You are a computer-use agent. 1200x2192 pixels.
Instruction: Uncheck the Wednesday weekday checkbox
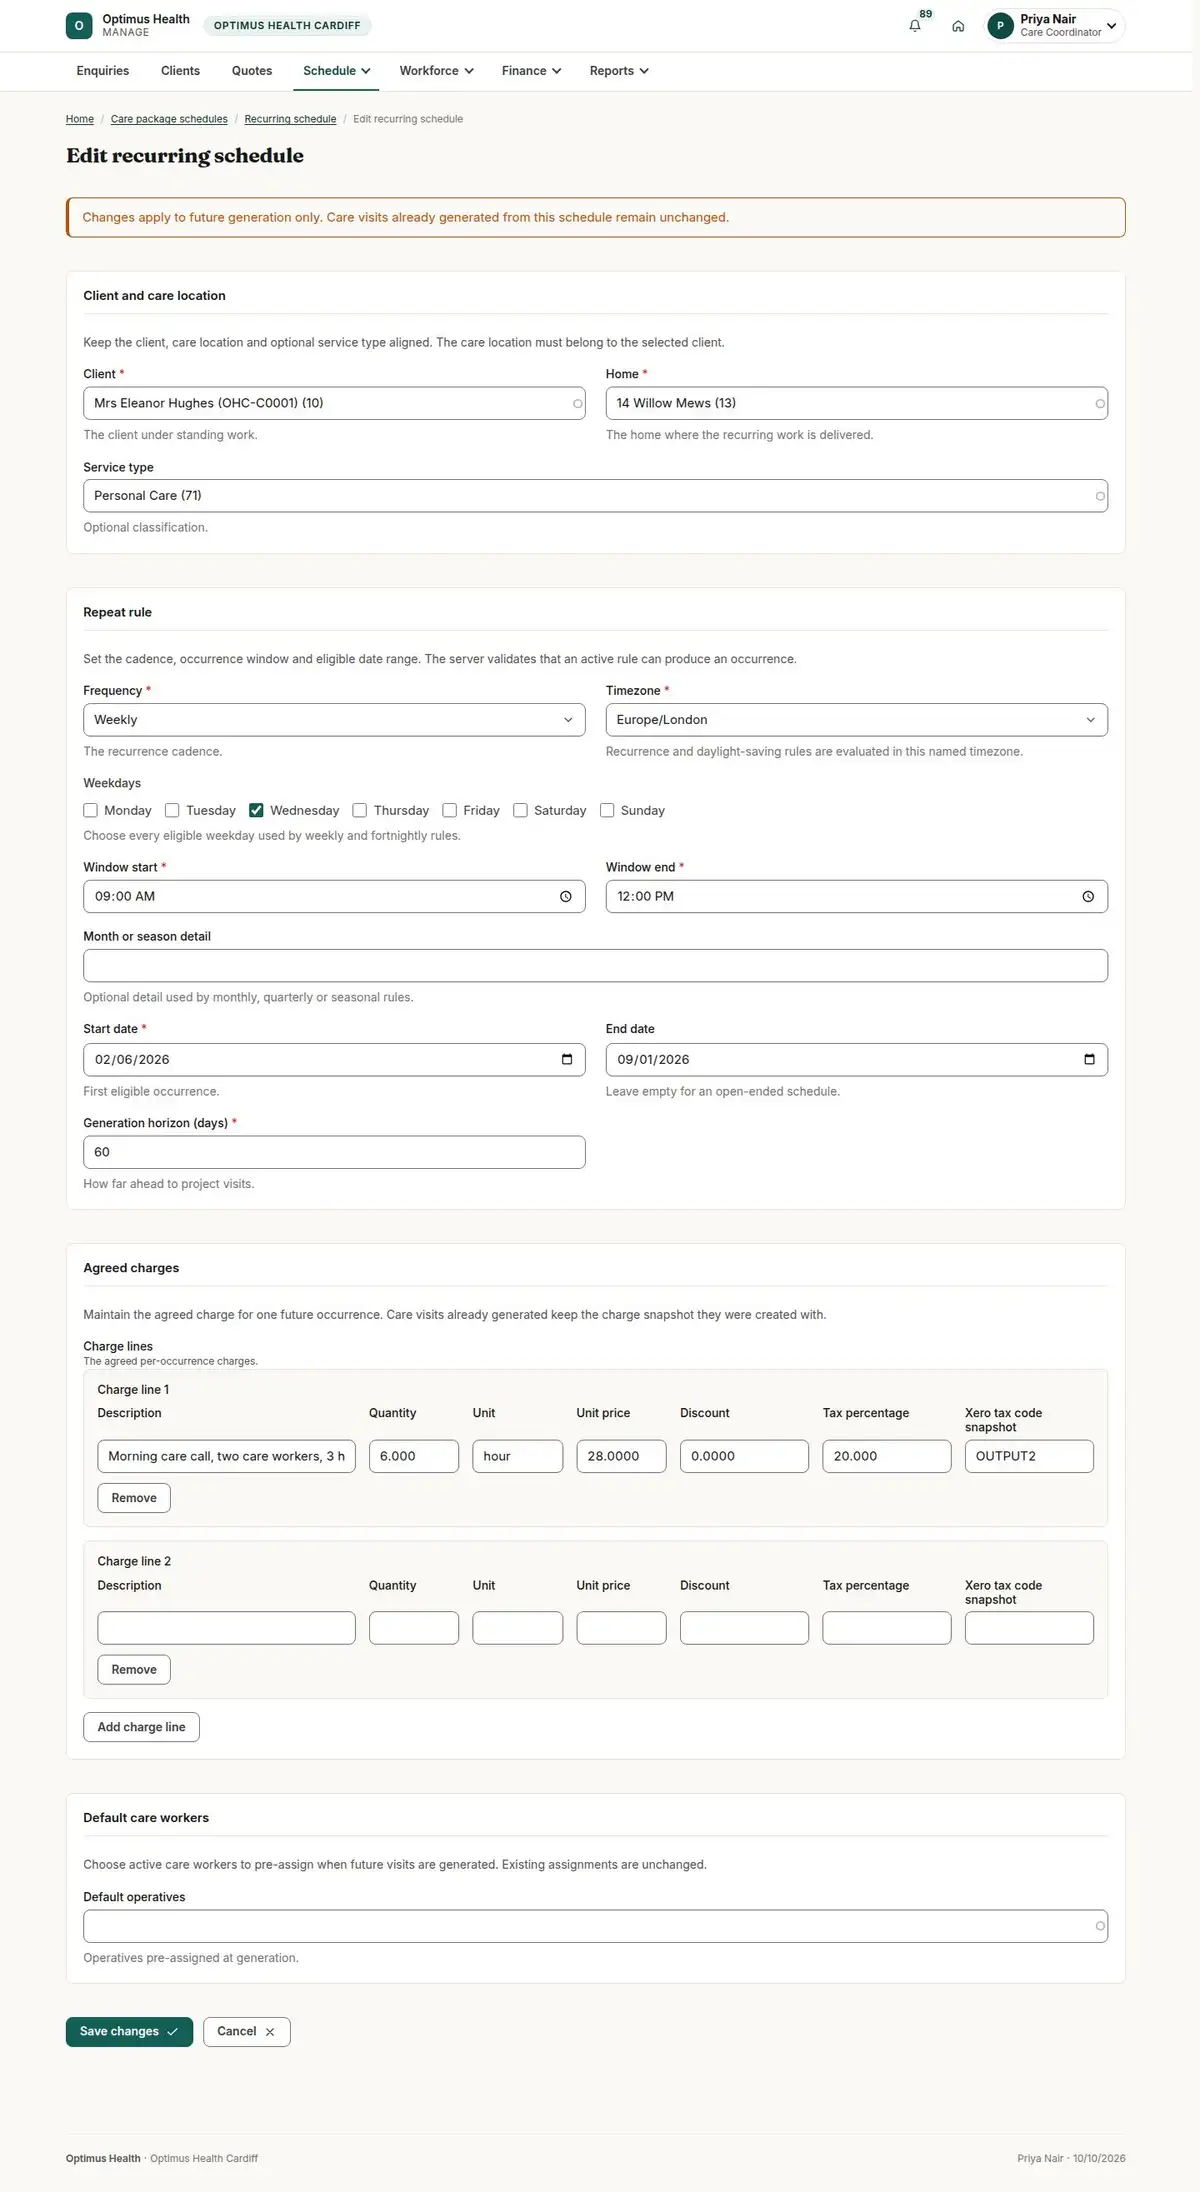click(256, 811)
